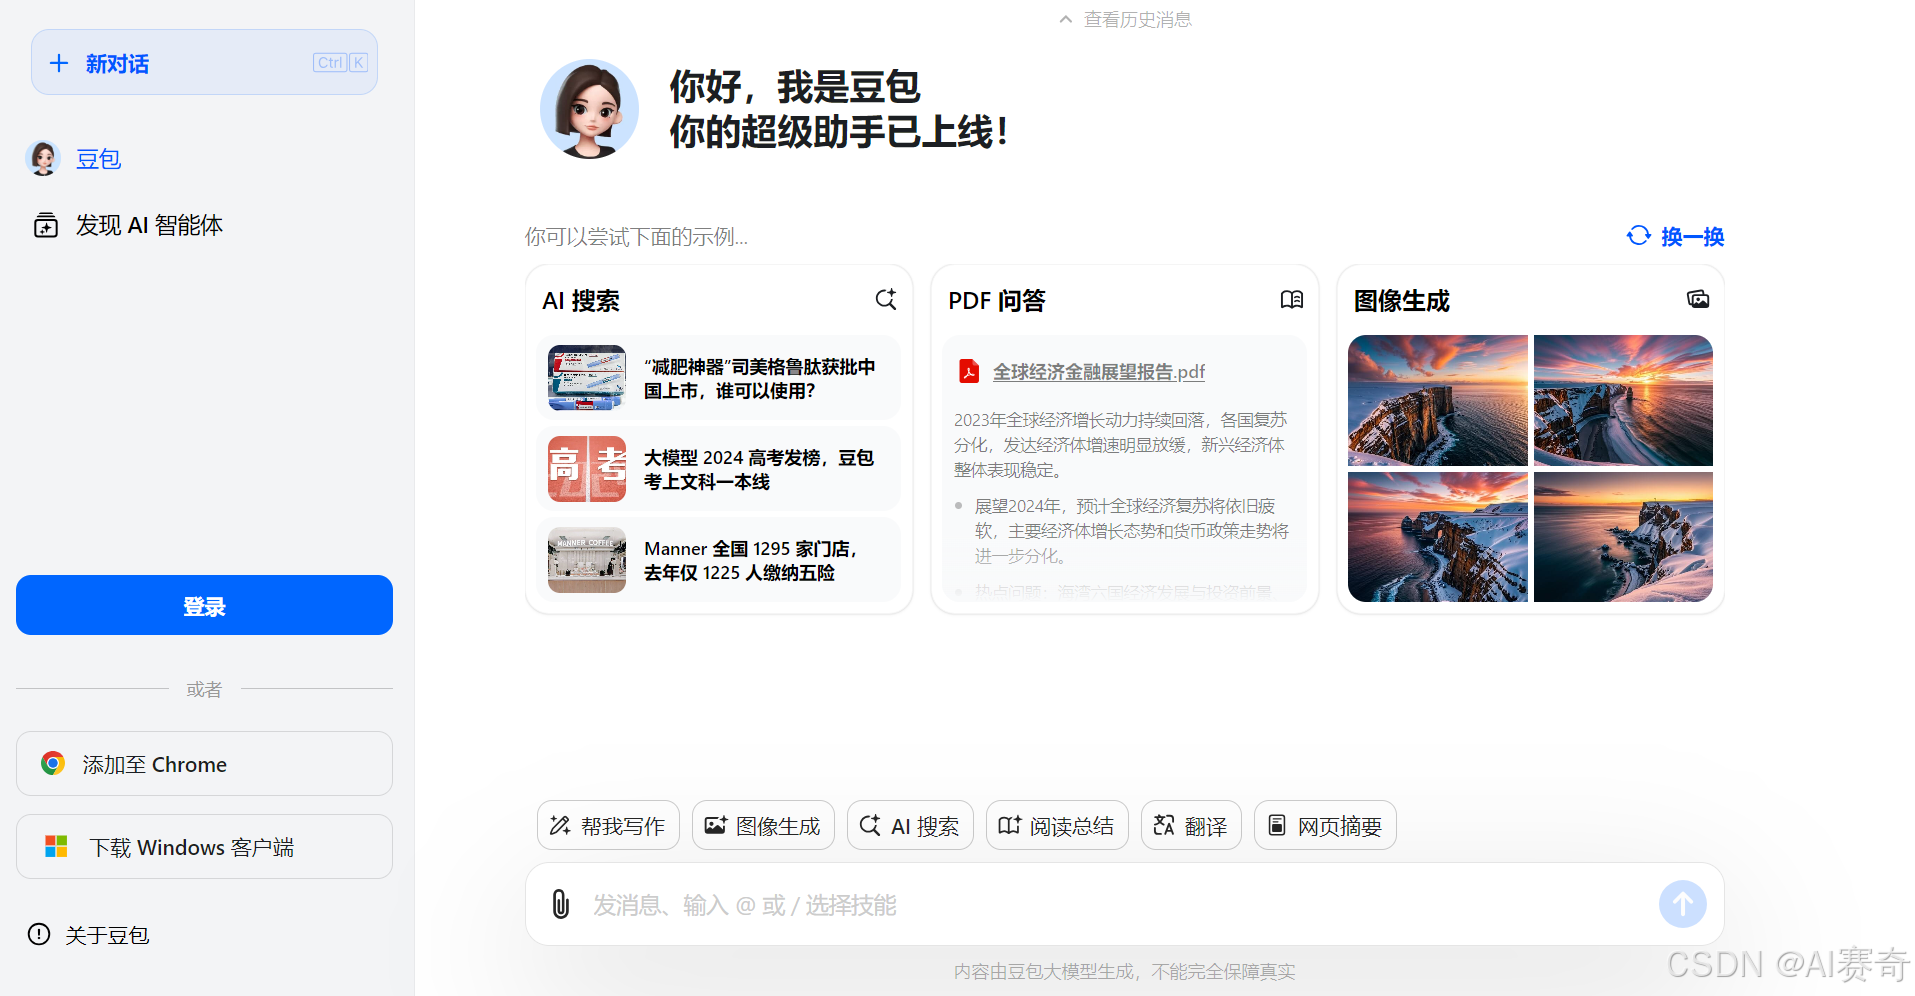Choose the 阅读总结 skill chip

tap(1057, 825)
